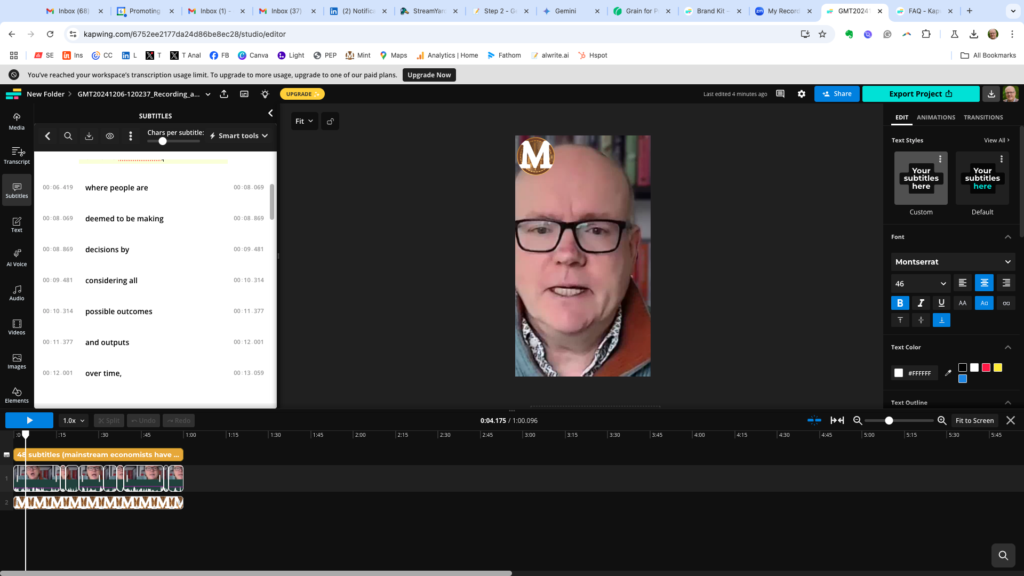This screenshot has height=576, width=1024.
Task: Click the subtitles search magnifier icon
Action: (x=68, y=136)
